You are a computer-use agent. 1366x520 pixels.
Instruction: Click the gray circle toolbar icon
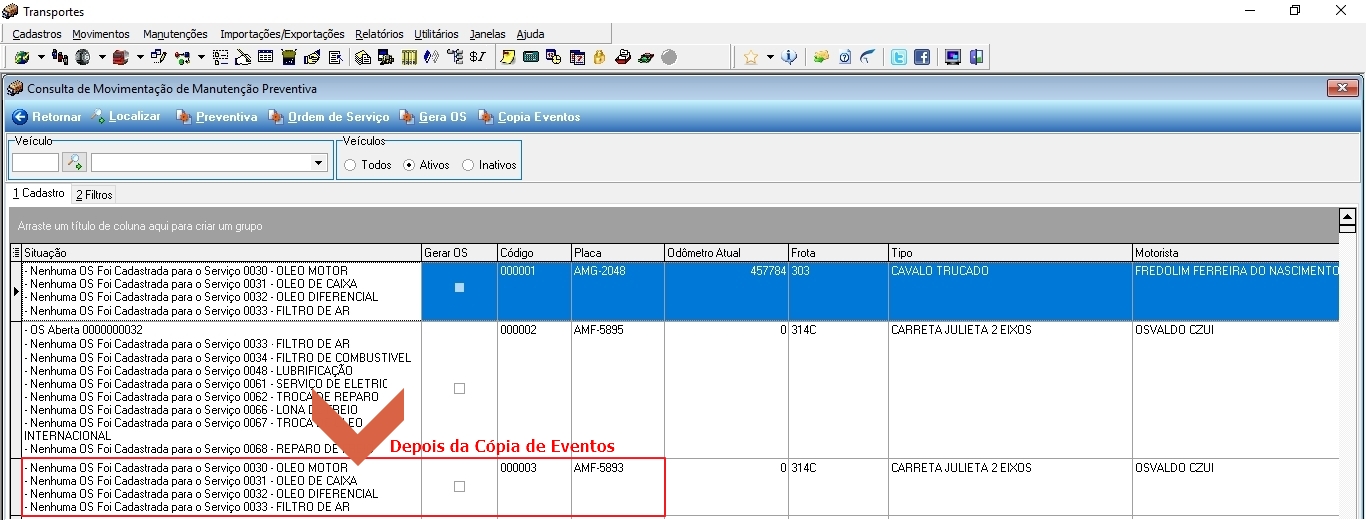pyautogui.click(x=669, y=57)
